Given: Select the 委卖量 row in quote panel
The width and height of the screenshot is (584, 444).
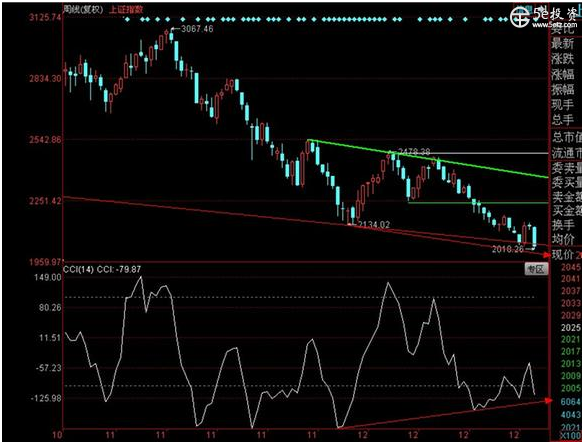Looking at the screenshot, I should (x=566, y=168).
